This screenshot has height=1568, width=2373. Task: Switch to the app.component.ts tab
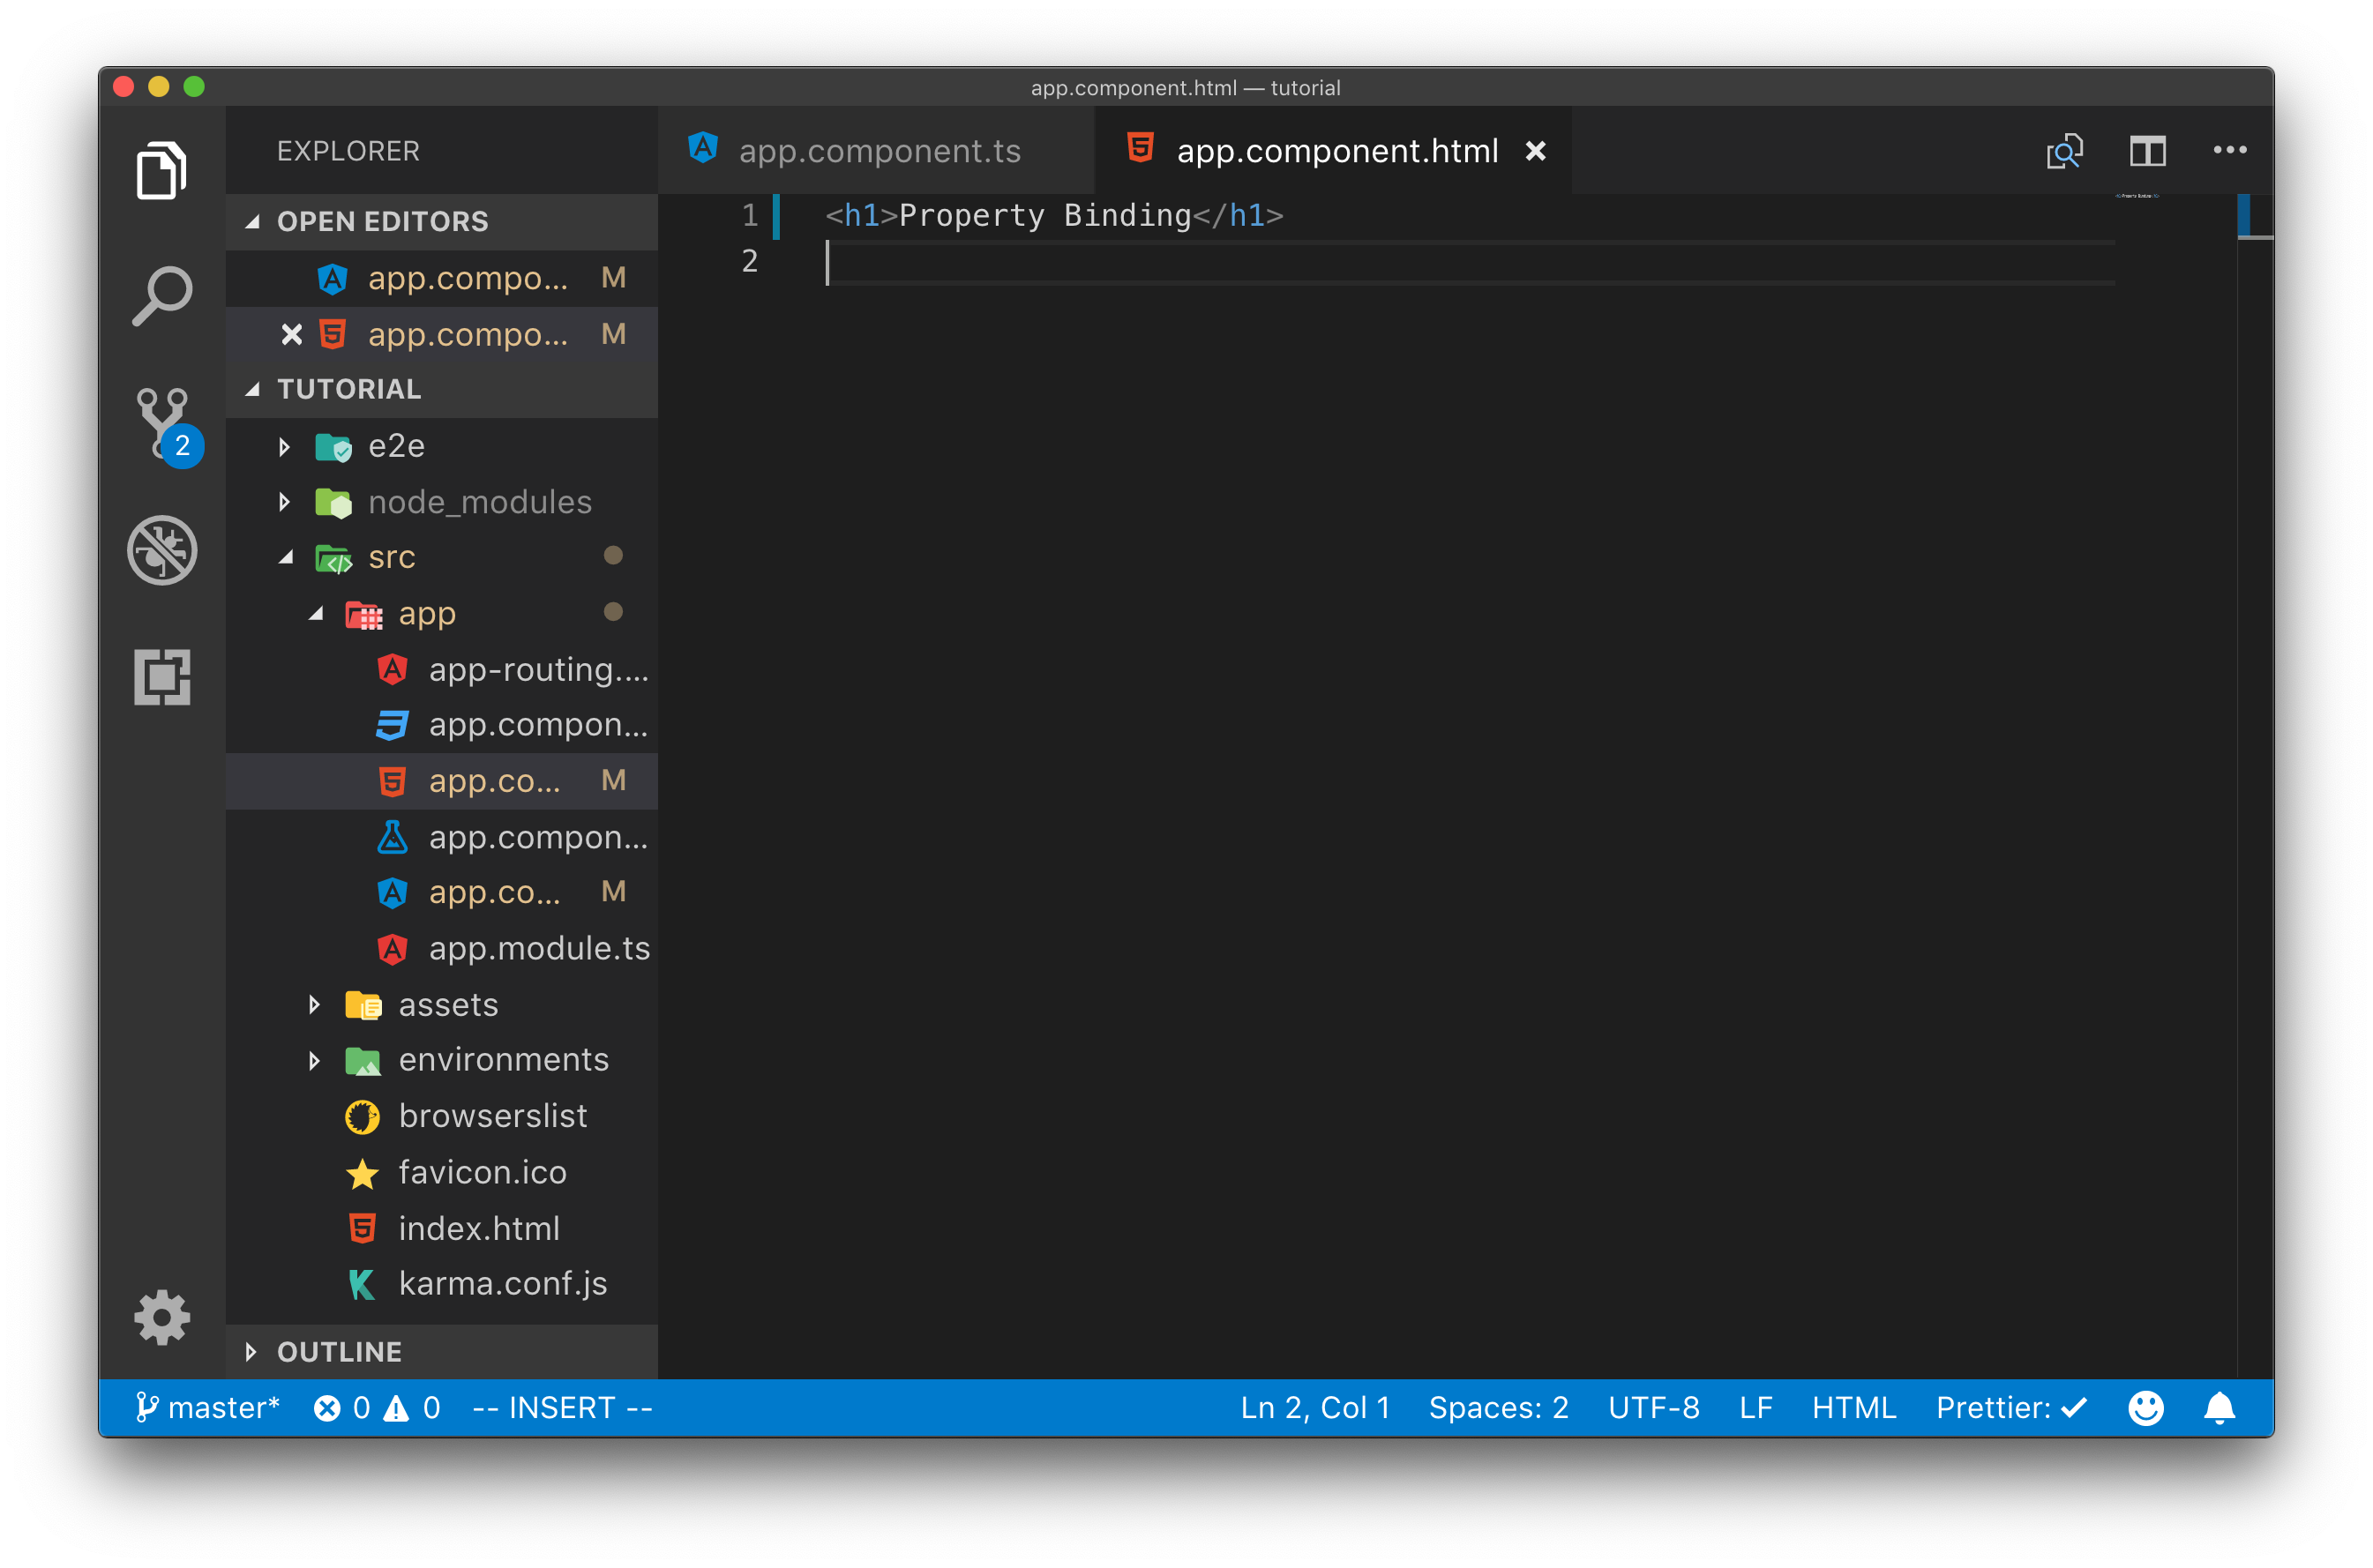point(876,151)
